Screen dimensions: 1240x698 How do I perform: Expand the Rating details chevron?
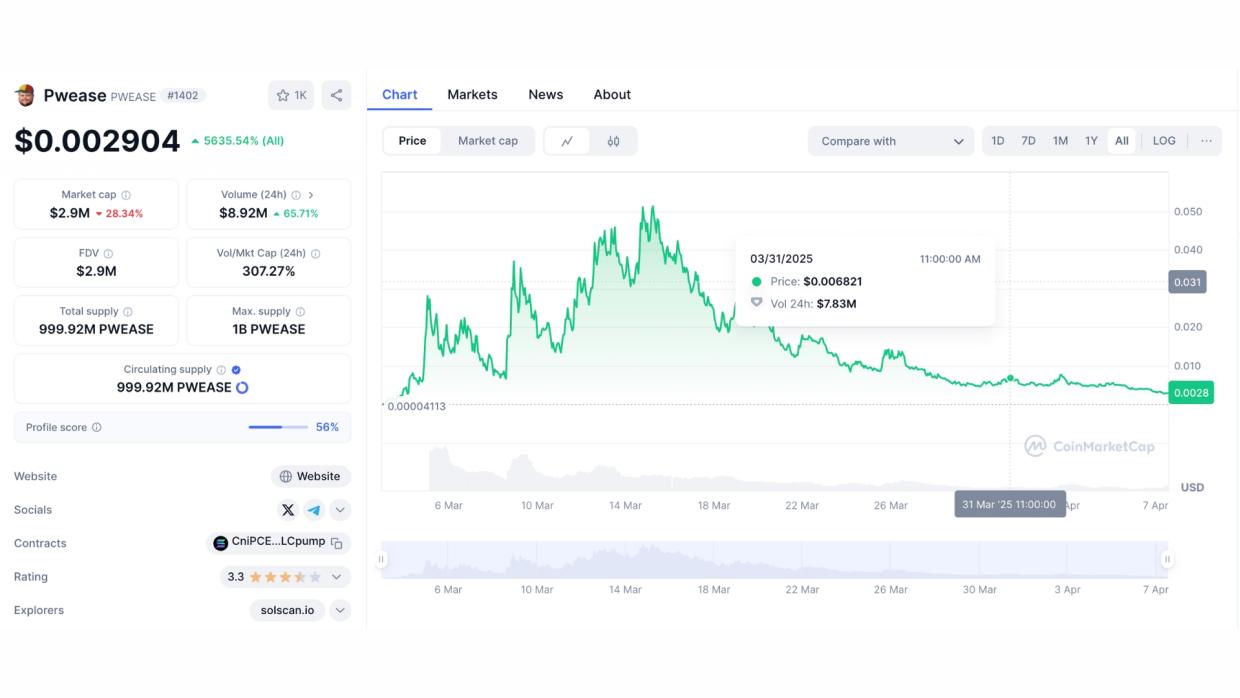[x=337, y=577]
